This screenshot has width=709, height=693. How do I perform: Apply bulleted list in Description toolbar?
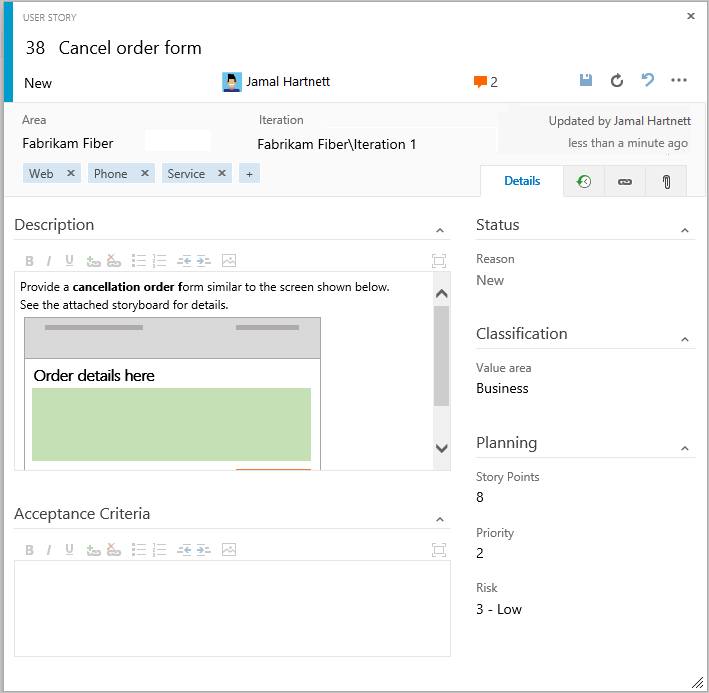139,261
